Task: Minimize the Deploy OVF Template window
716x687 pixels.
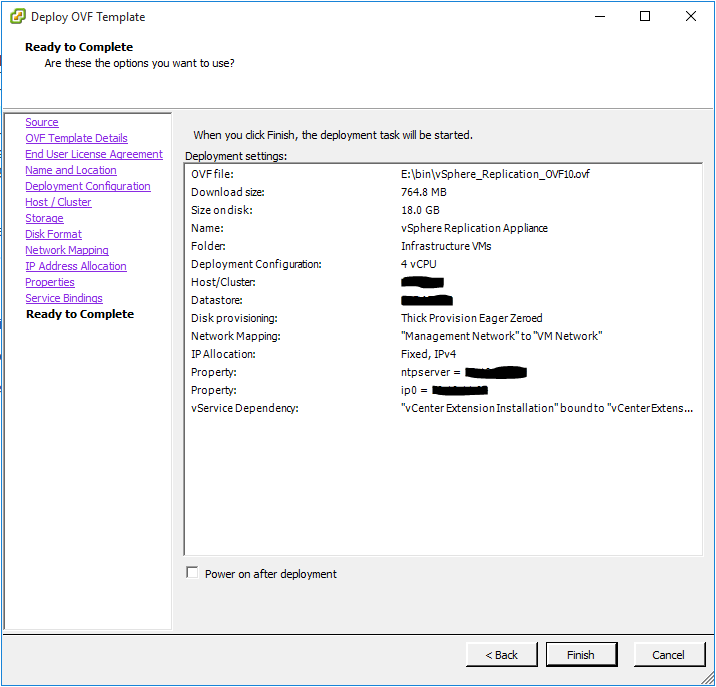Action: coord(600,16)
